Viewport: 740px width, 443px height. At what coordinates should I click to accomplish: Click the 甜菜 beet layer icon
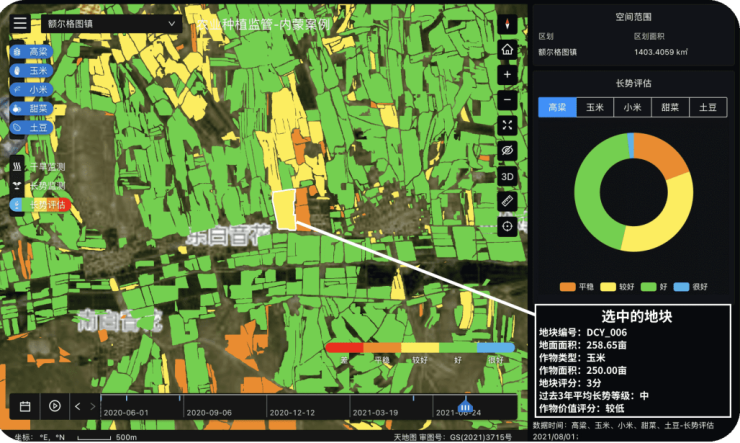(x=17, y=109)
